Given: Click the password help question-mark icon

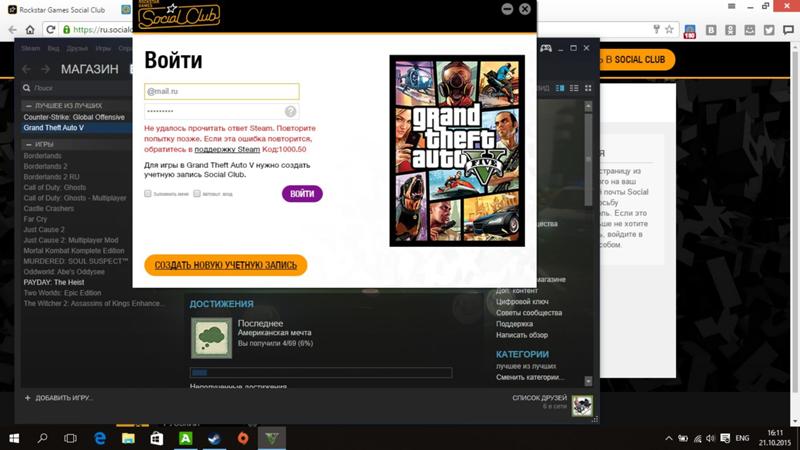Looking at the screenshot, I should (x=290, y=111).
